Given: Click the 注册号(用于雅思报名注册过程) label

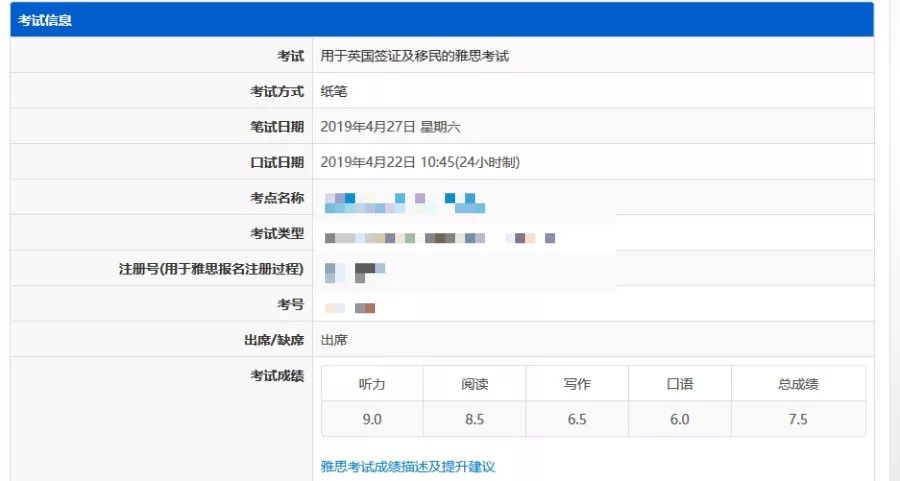Looking at the screenshot, I should point(211,269).
